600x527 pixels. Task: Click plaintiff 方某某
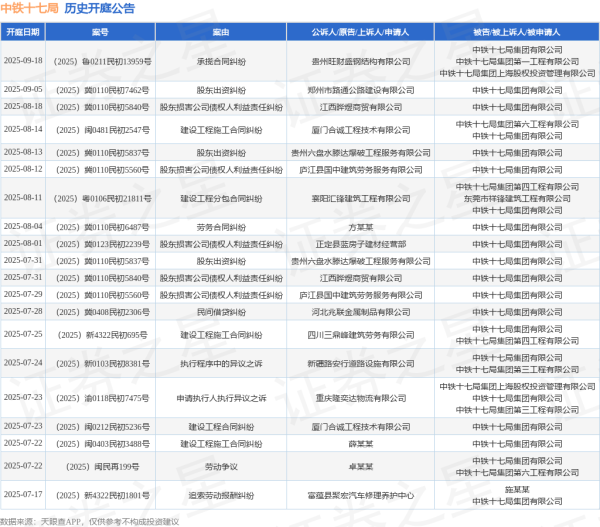tap(360, 227)
